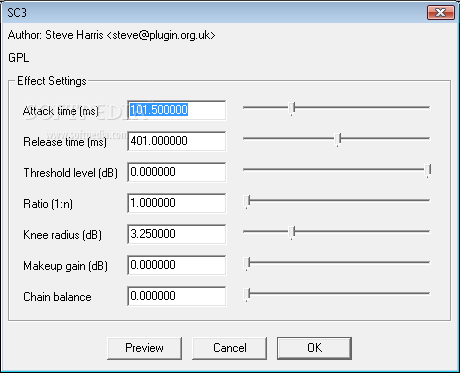Click the Chain balance slider handle
The image size is (460, 373).
pos(247,294)
